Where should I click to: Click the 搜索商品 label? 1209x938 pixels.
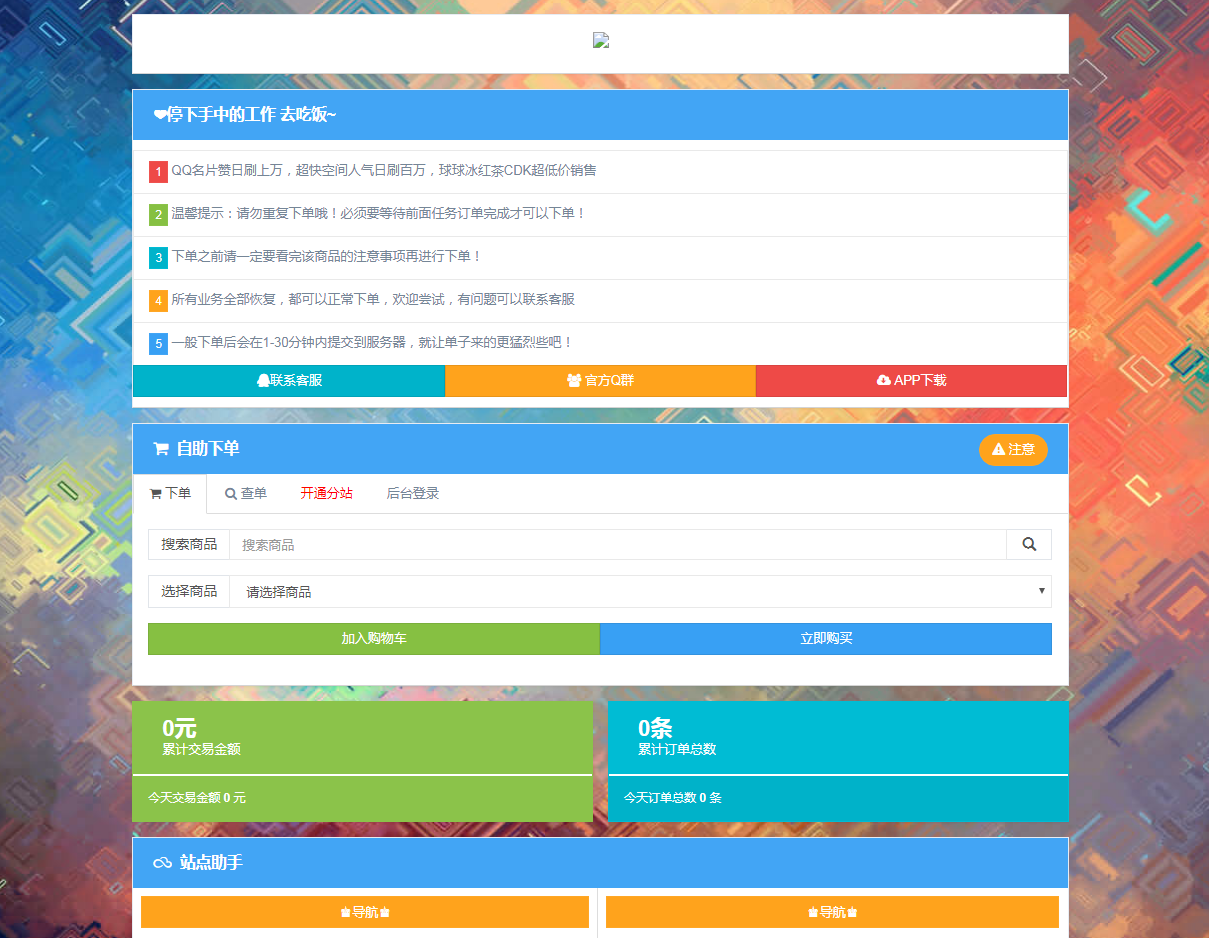click(x=189, y=545)
